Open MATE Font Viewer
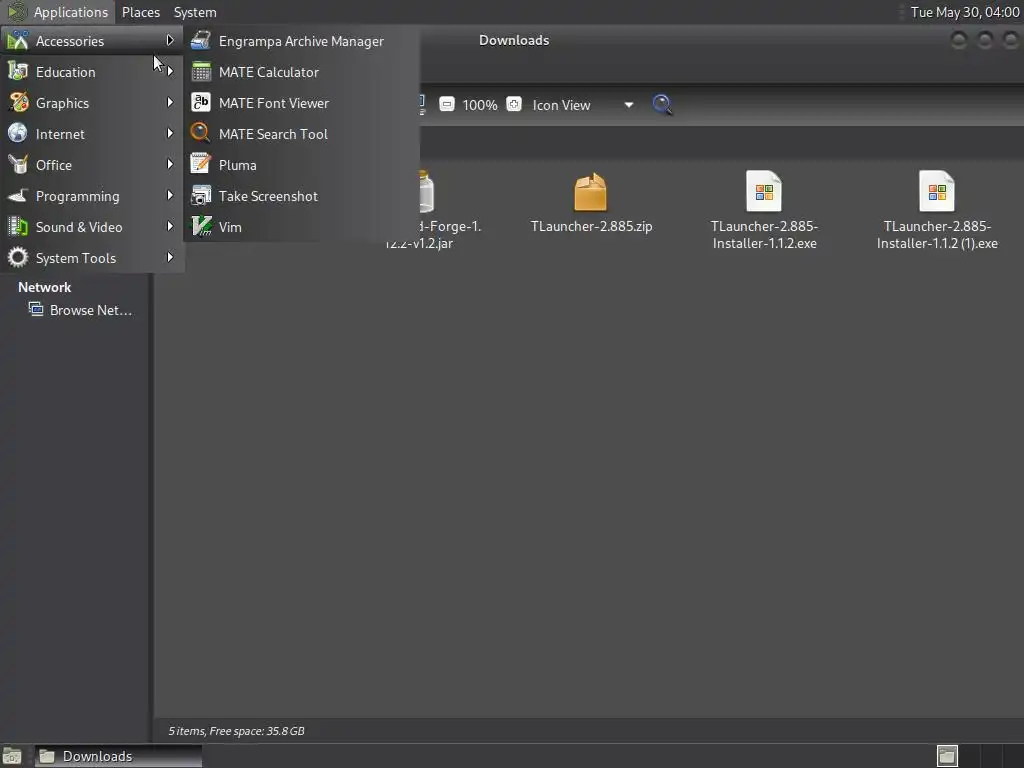Viewport: 1024px width, 768px height. [301, 103]
